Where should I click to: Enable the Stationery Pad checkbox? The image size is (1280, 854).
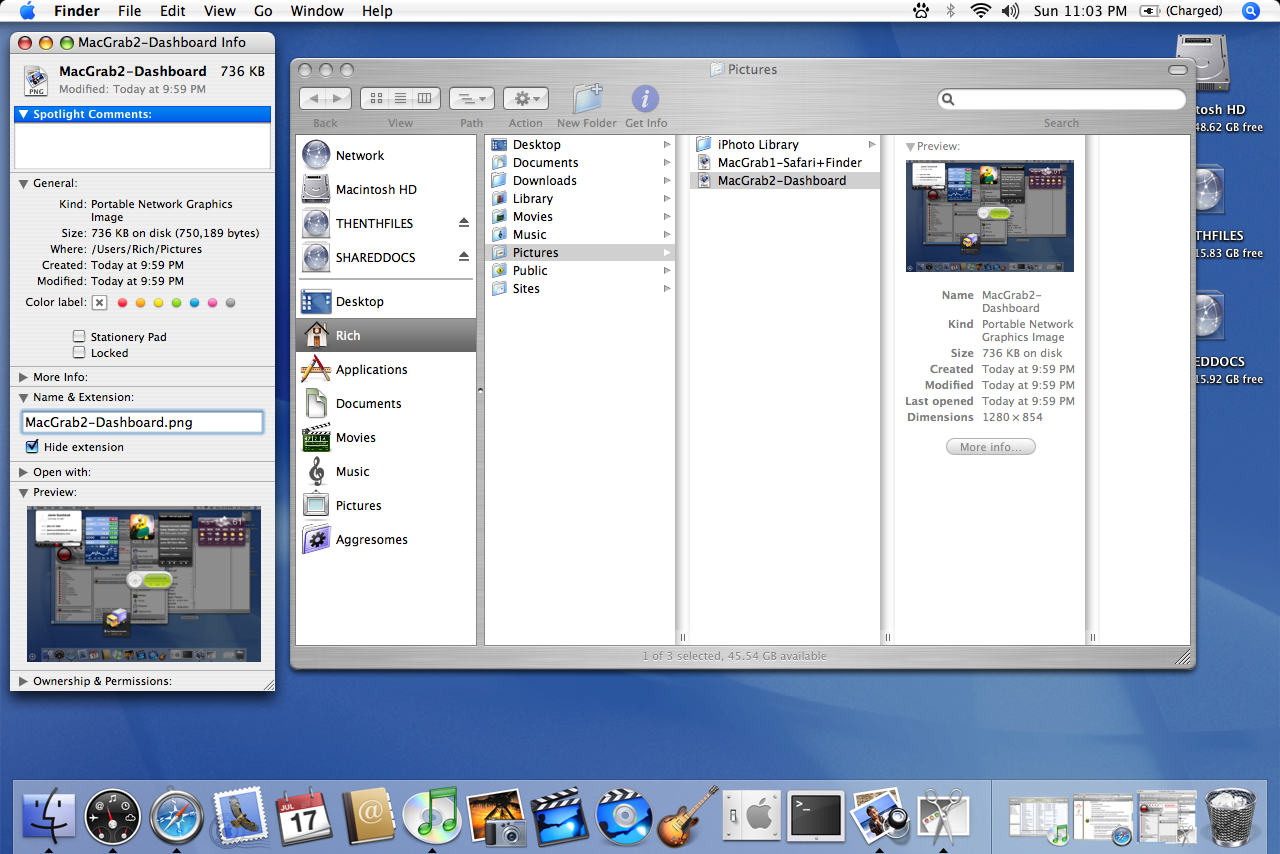[79, 337]
